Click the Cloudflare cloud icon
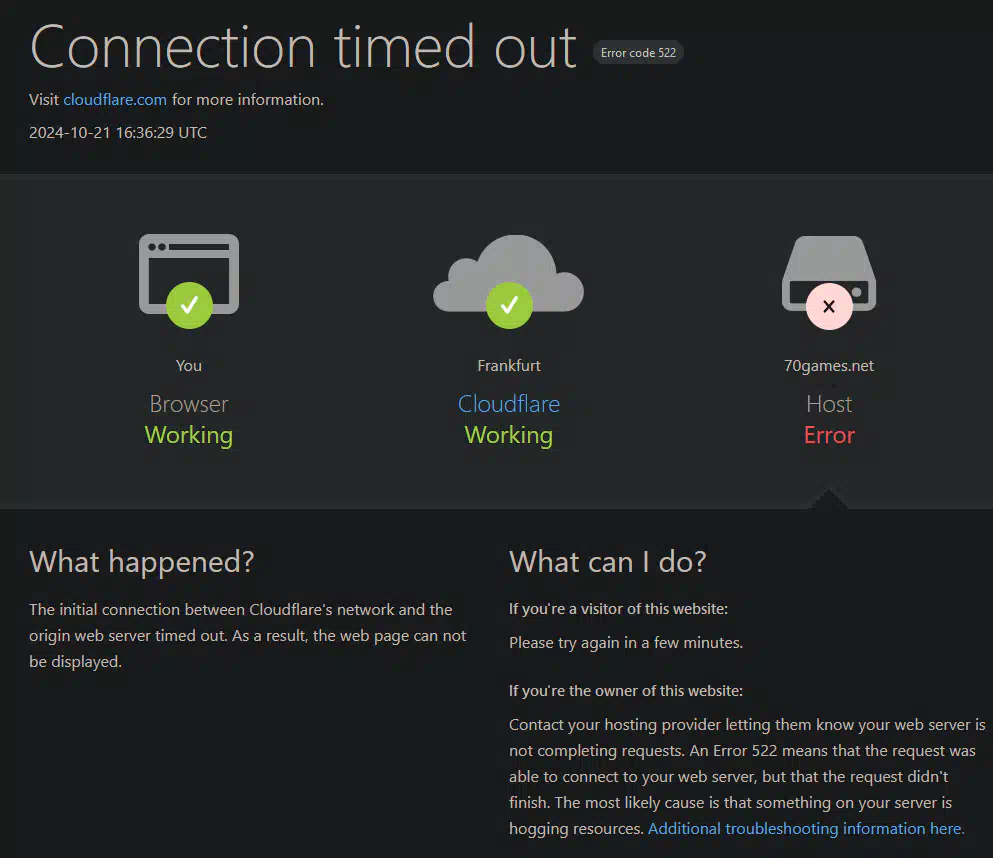Screen dimensions: 993x858 click(x=509, y=274)
